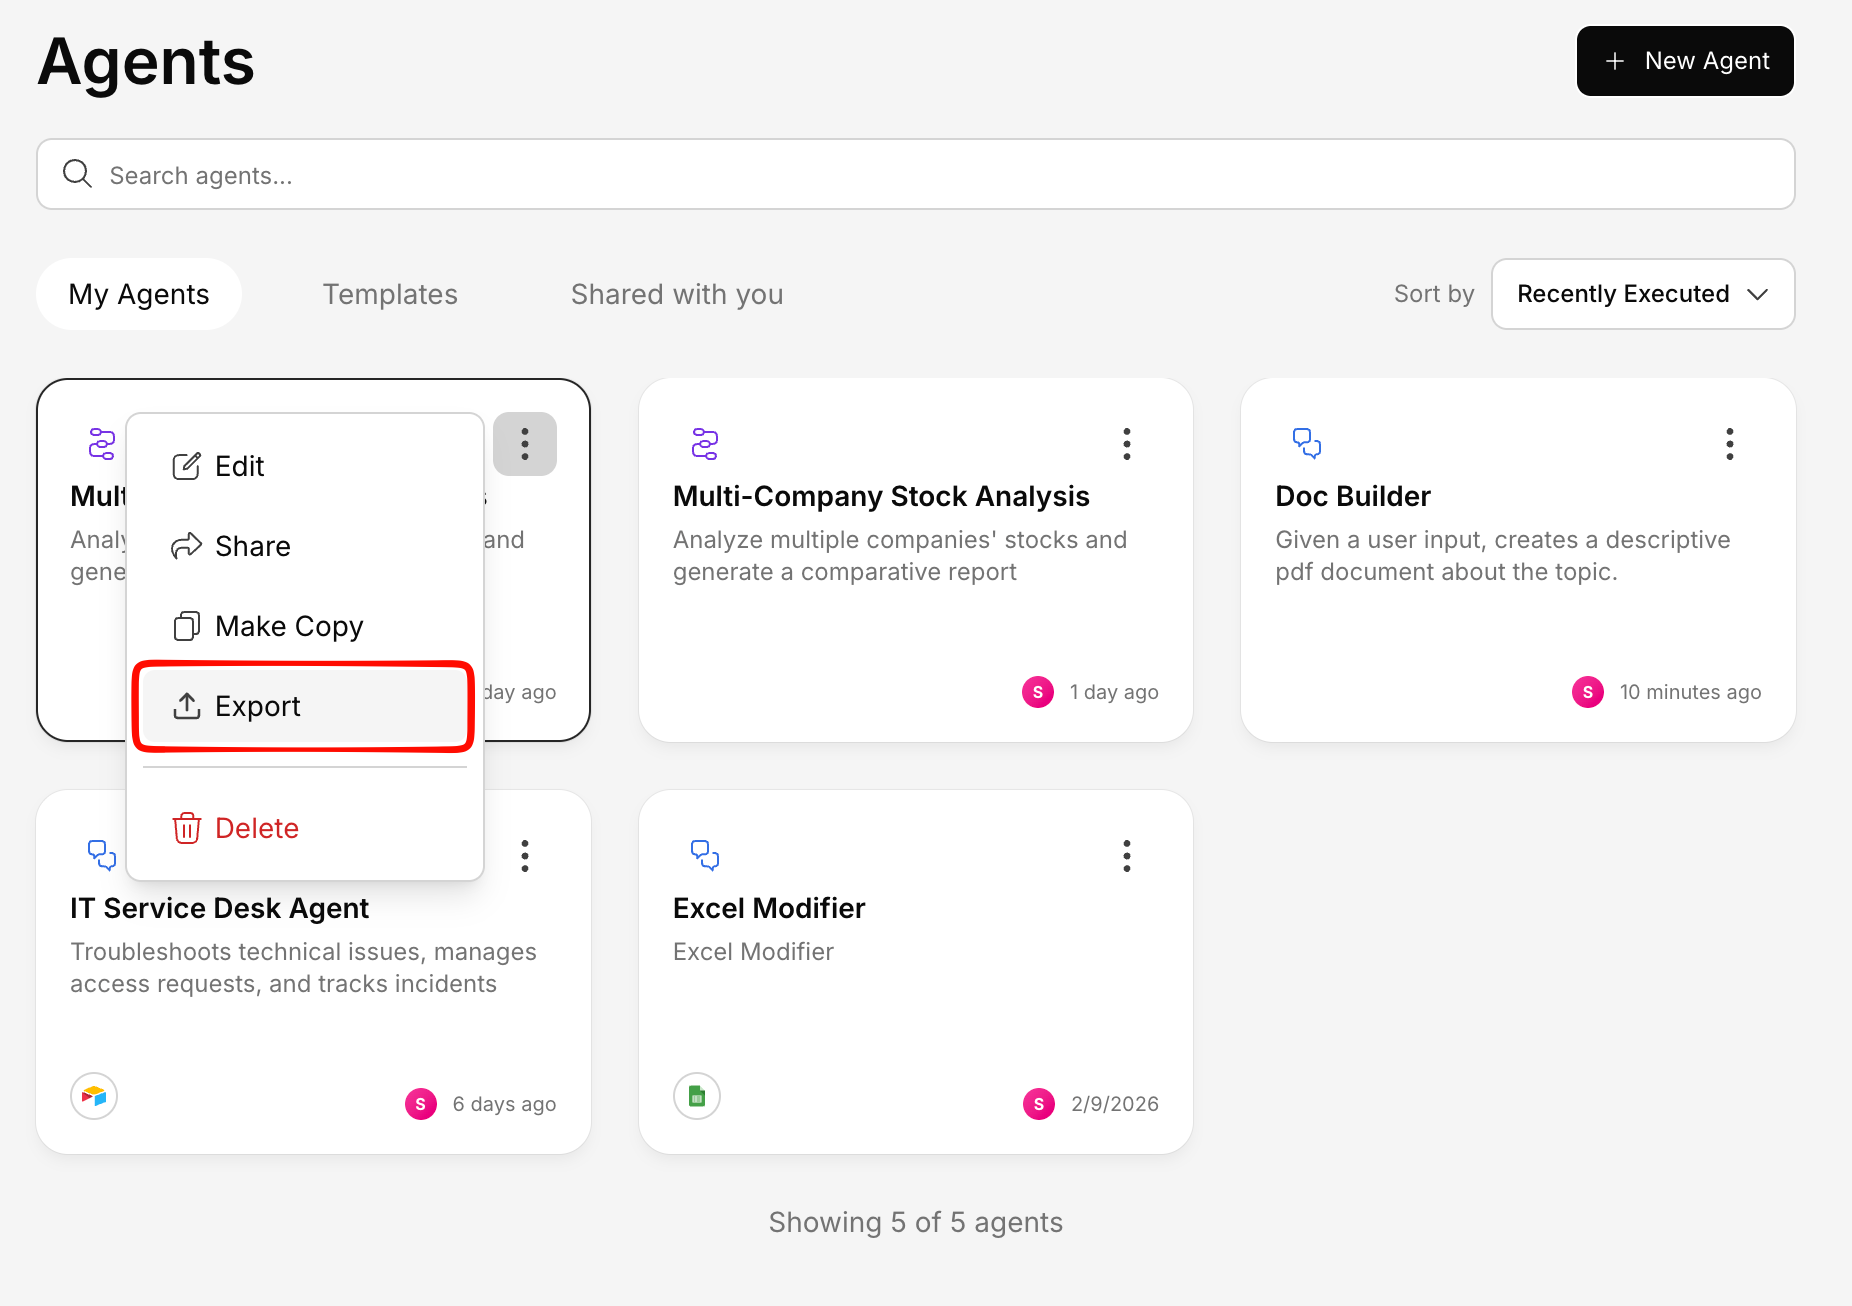Expand the Recently Executed sort dropdown
This screenshot has height=1306, width=1852.
tap(1642, 294)
